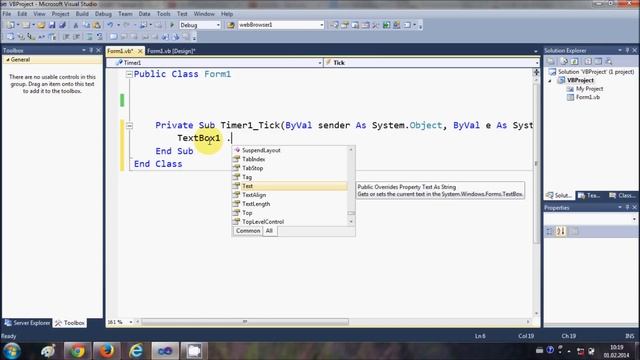Click the green Extension Manager toolbar icon
Image resolution: width=640 pixels, height=360 pixels.
386,25
